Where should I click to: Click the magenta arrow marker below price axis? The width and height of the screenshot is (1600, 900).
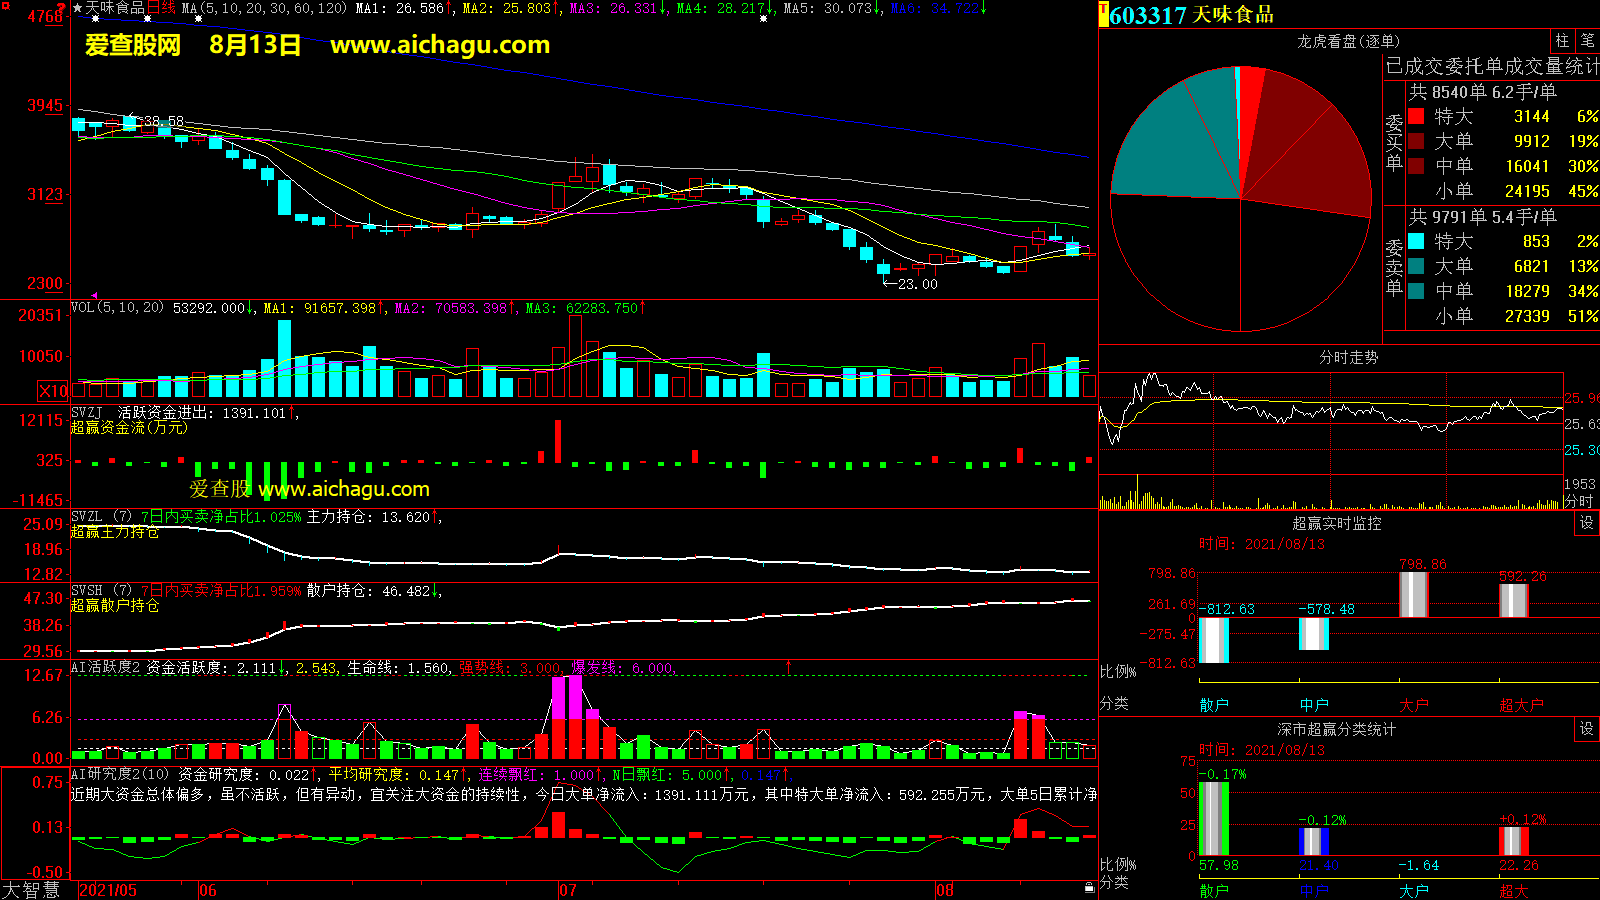pyautogui.click(x=95, y=296)
